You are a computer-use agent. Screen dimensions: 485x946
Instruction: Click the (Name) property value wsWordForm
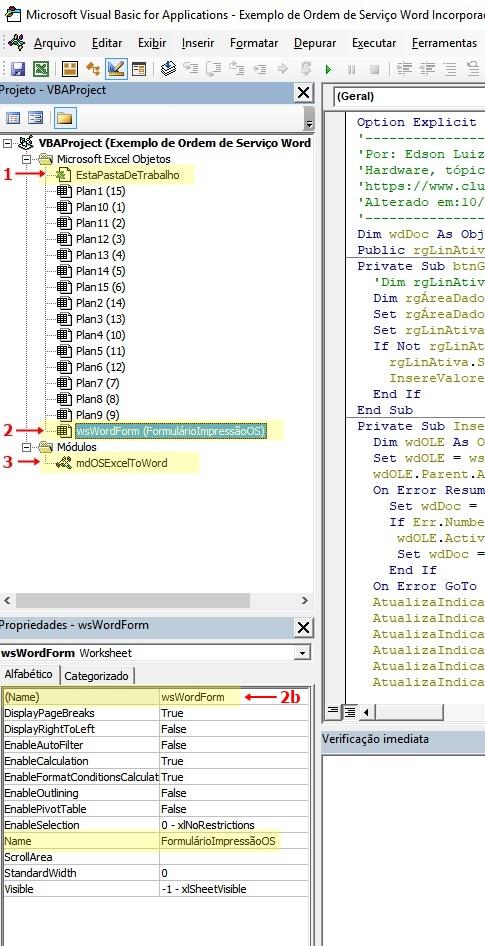pyautogui.click(x=234, y=697)
